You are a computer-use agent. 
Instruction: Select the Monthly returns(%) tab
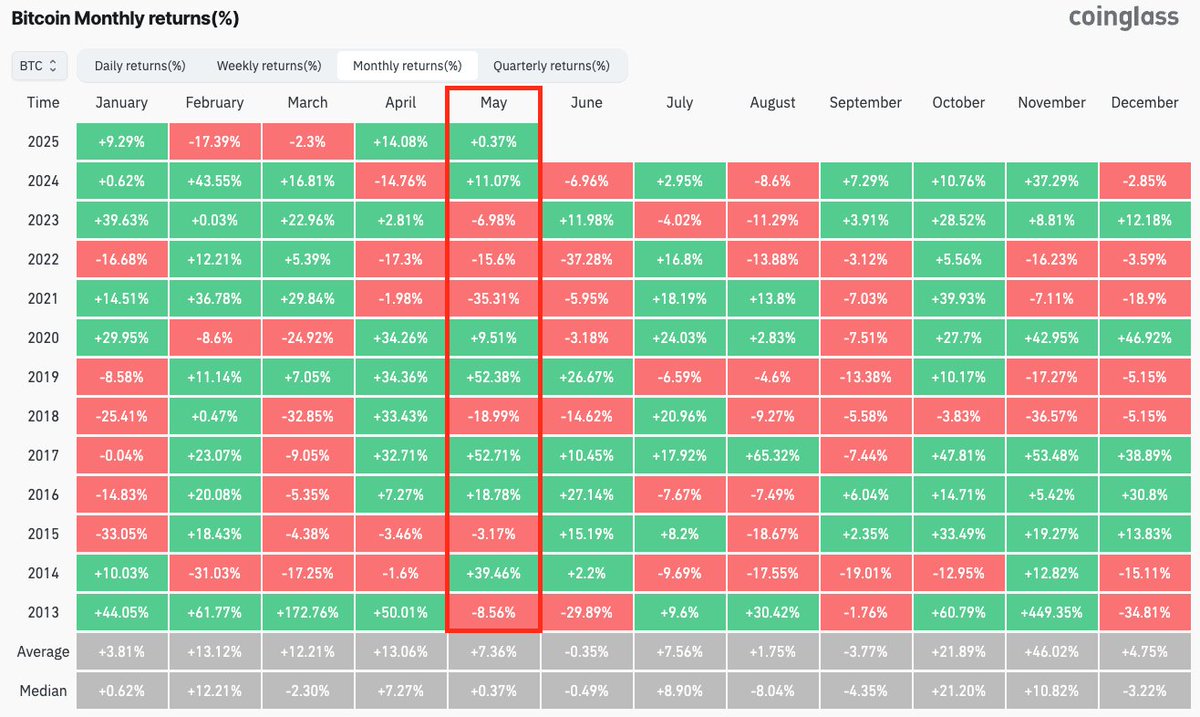click(407, 66)
